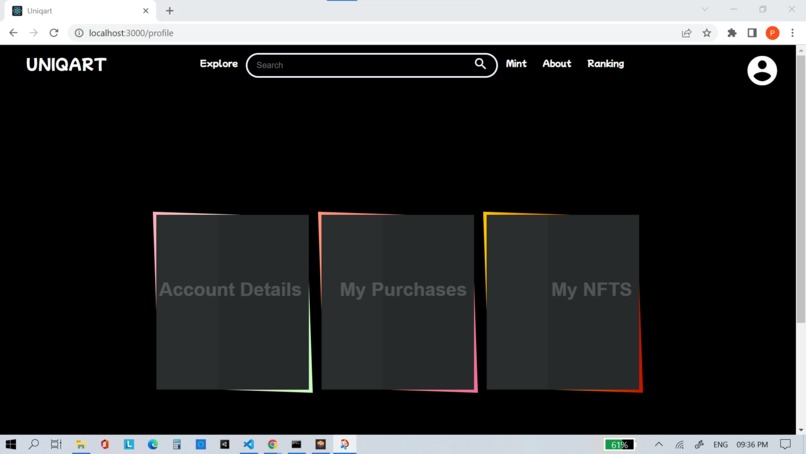Open the Mint page
This screenshot has height=454, width=806.
tap(516, 64)
